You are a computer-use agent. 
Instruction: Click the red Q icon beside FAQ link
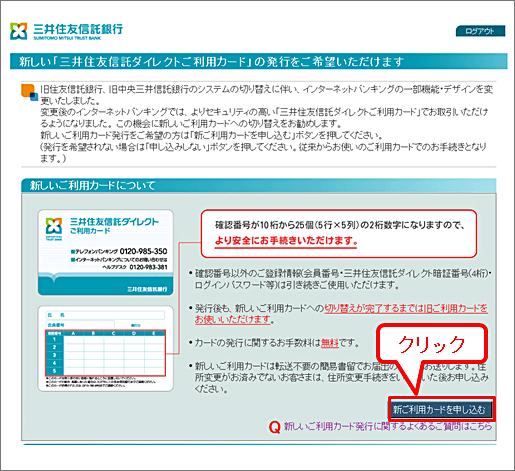(274, 427)
